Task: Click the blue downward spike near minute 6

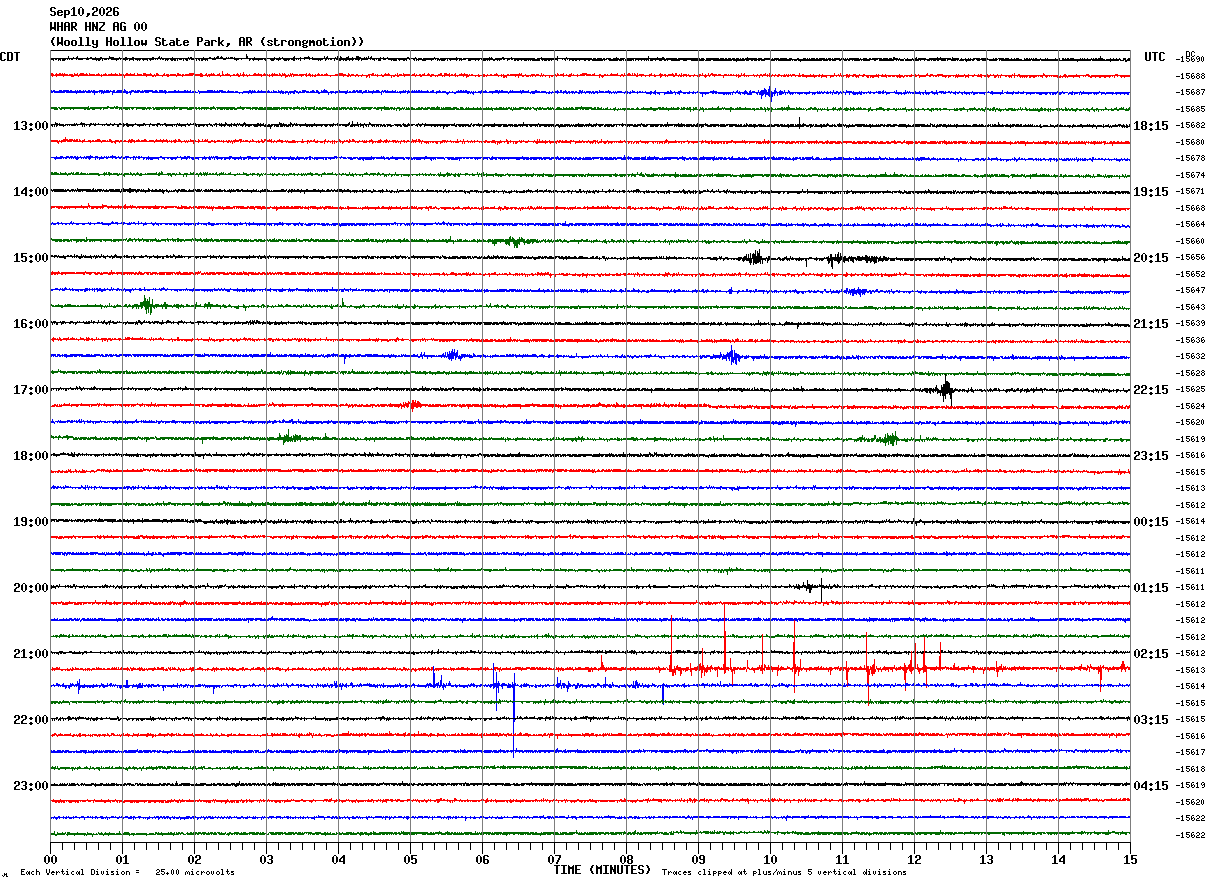Action: (x=514, y=716)
